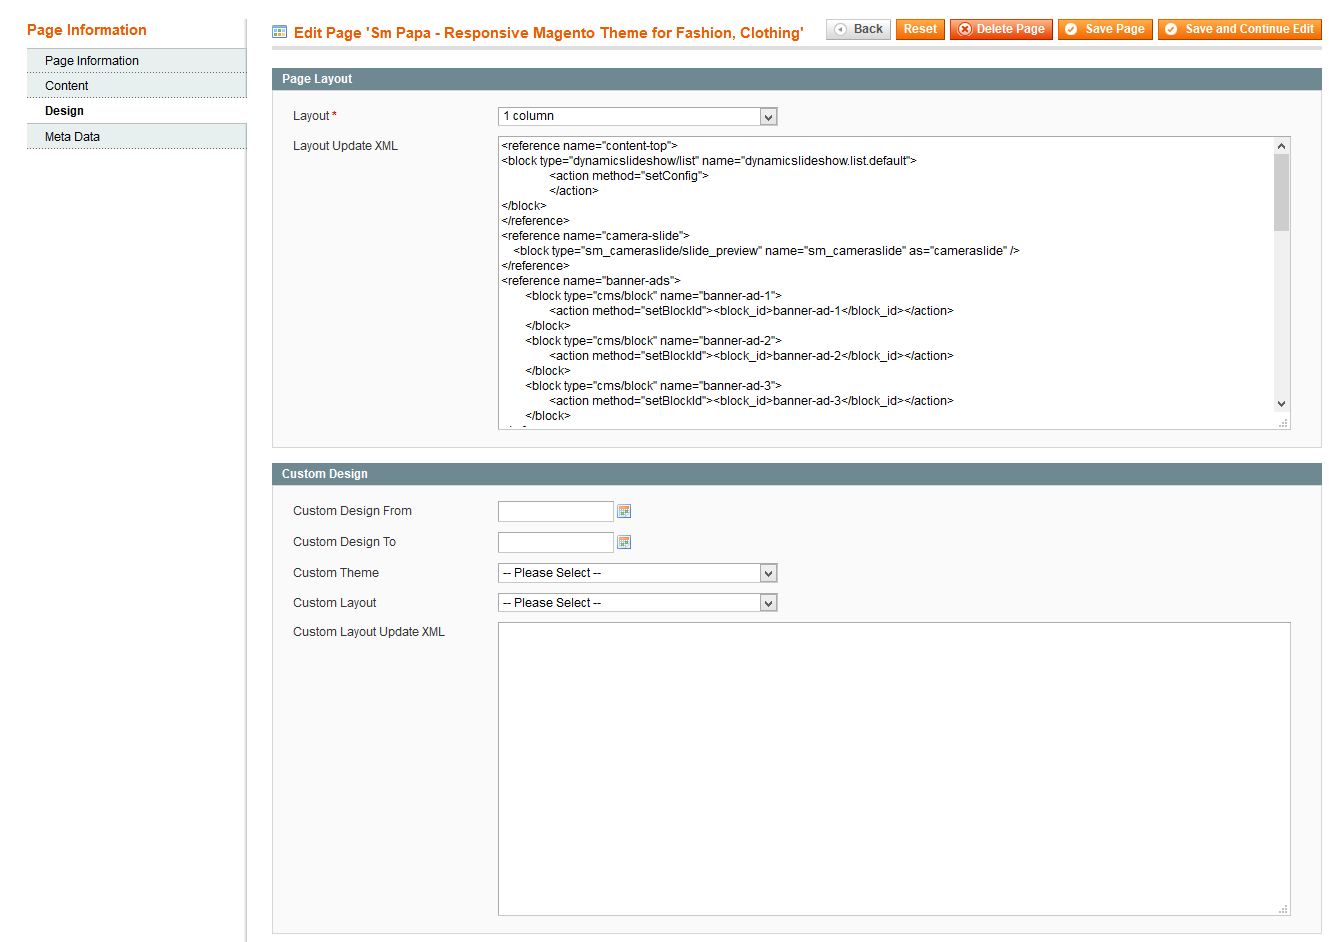Expand the Custom Layout dropdown

[637, 603]
